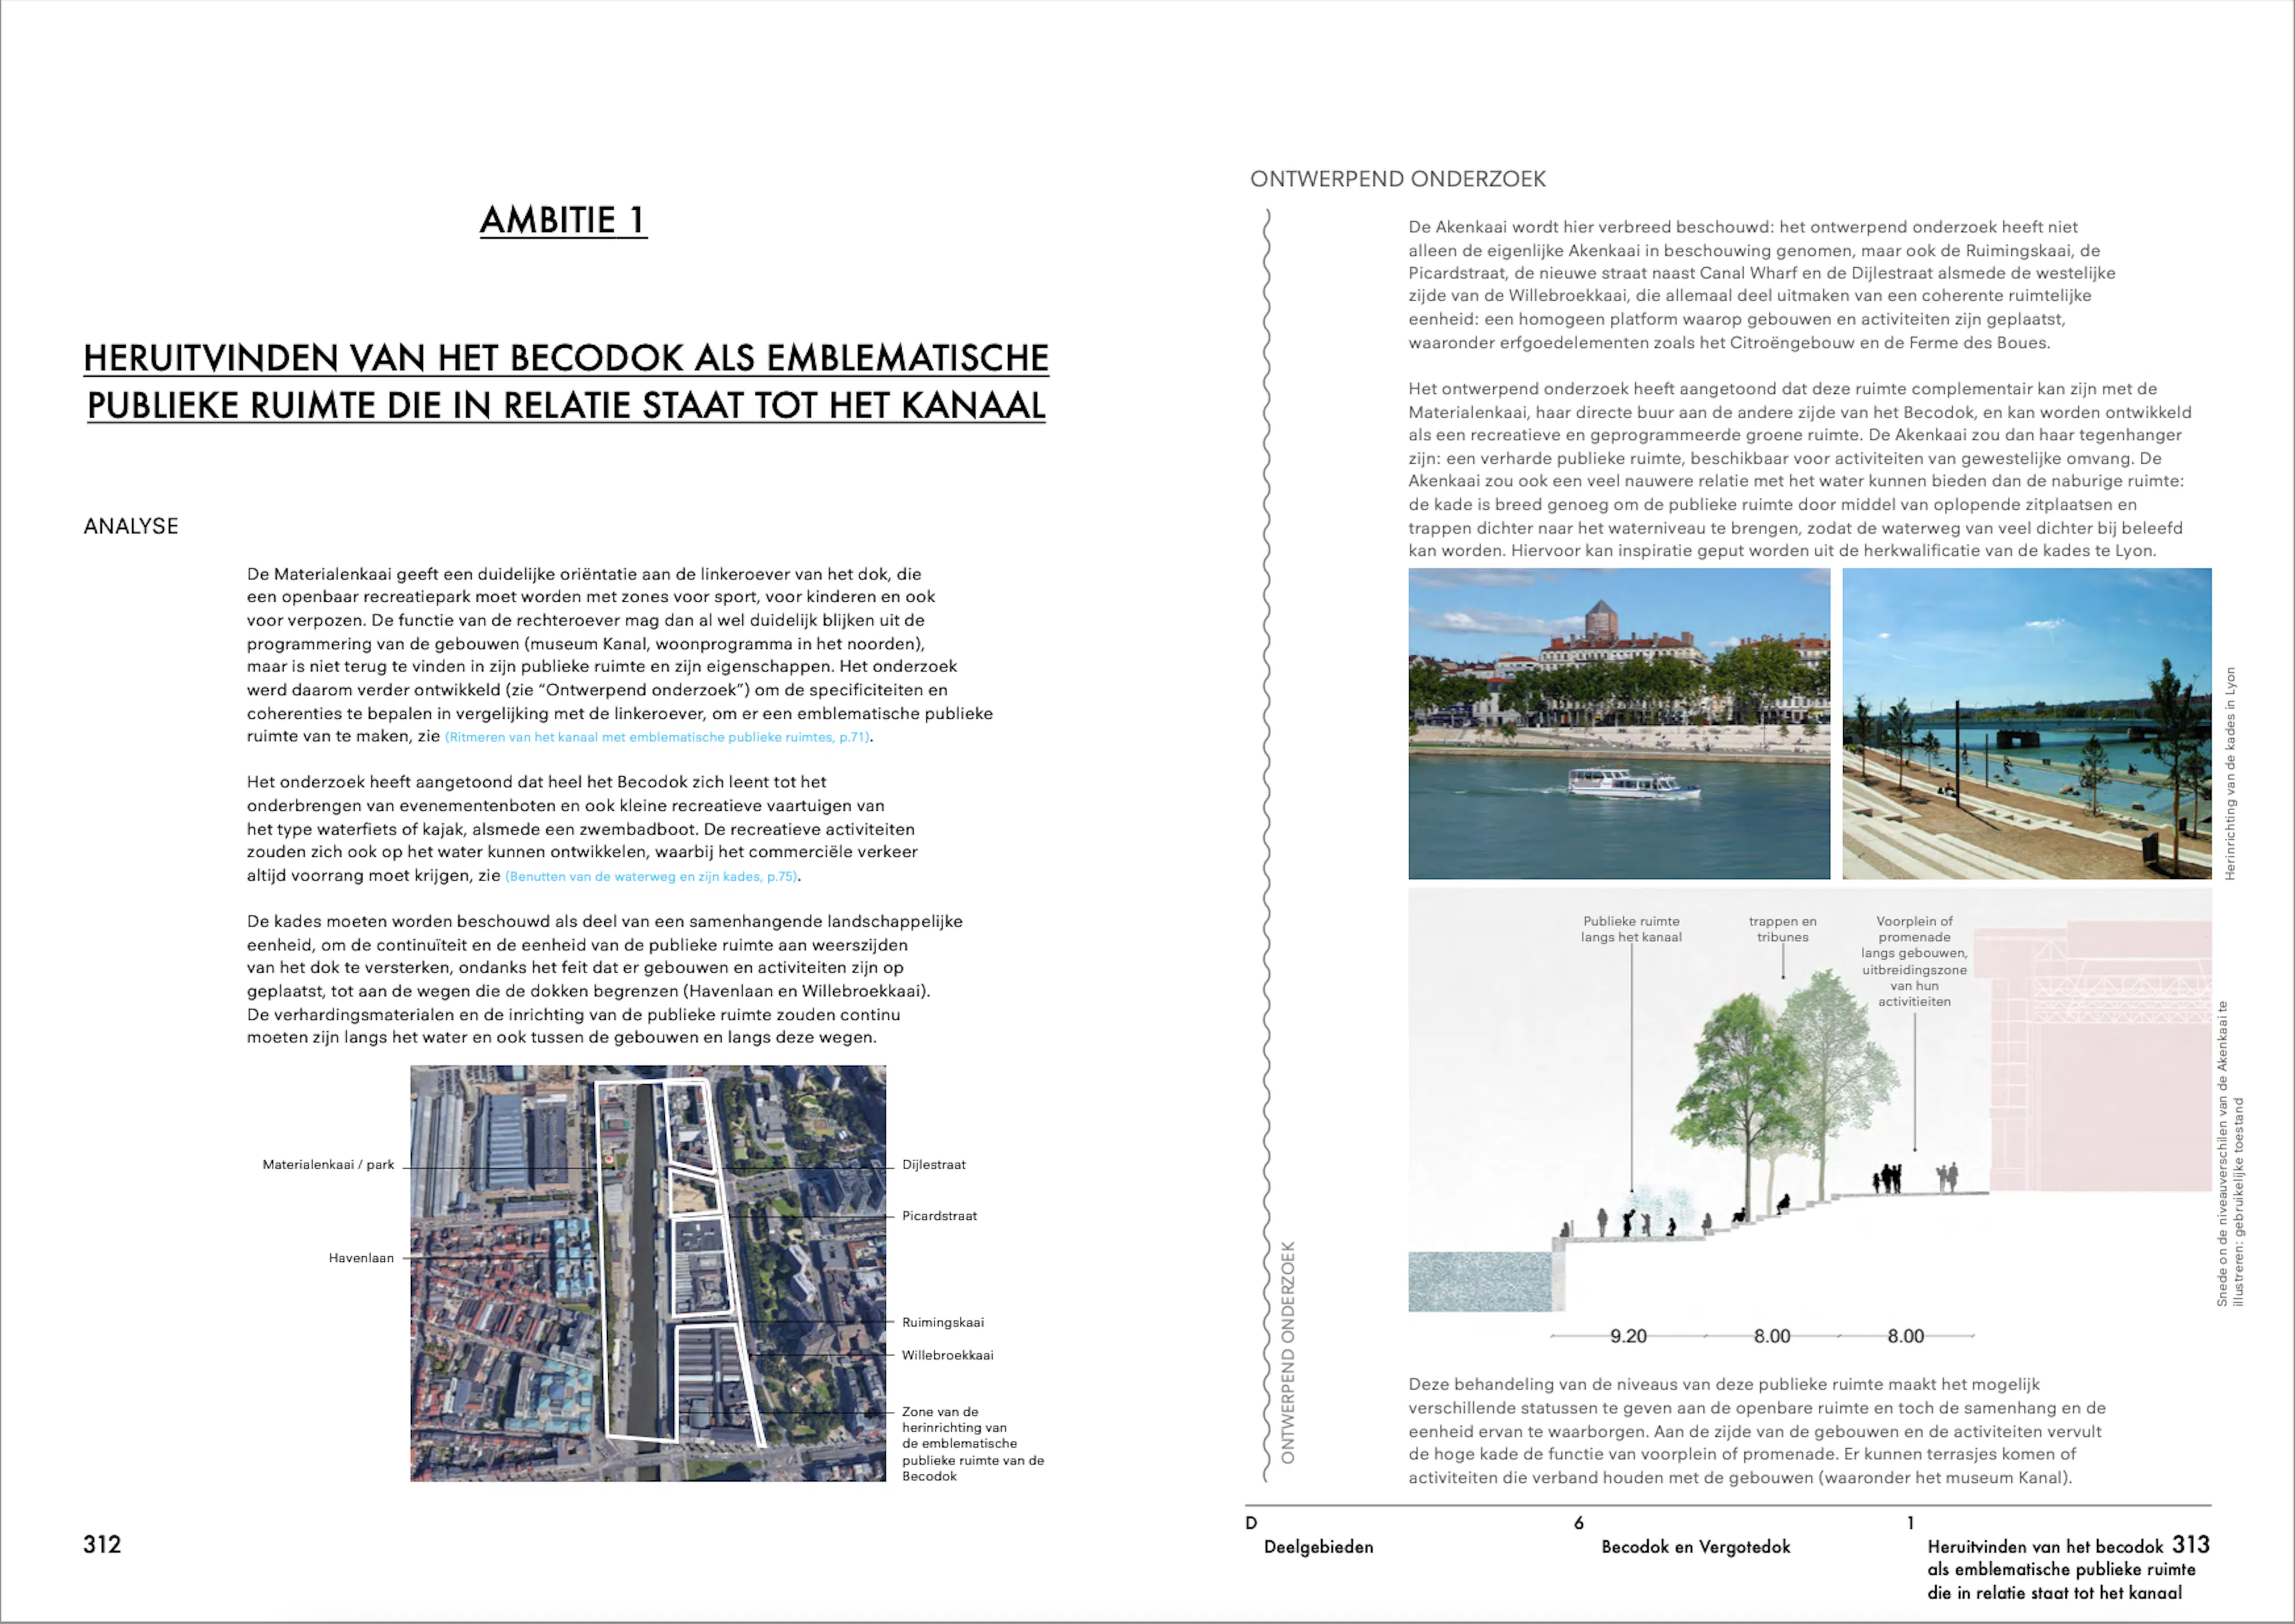Viewport: 2295px width, 1624px height.
Task: Click the Deelgebieden footer entry
Action: [1318, 1547]
